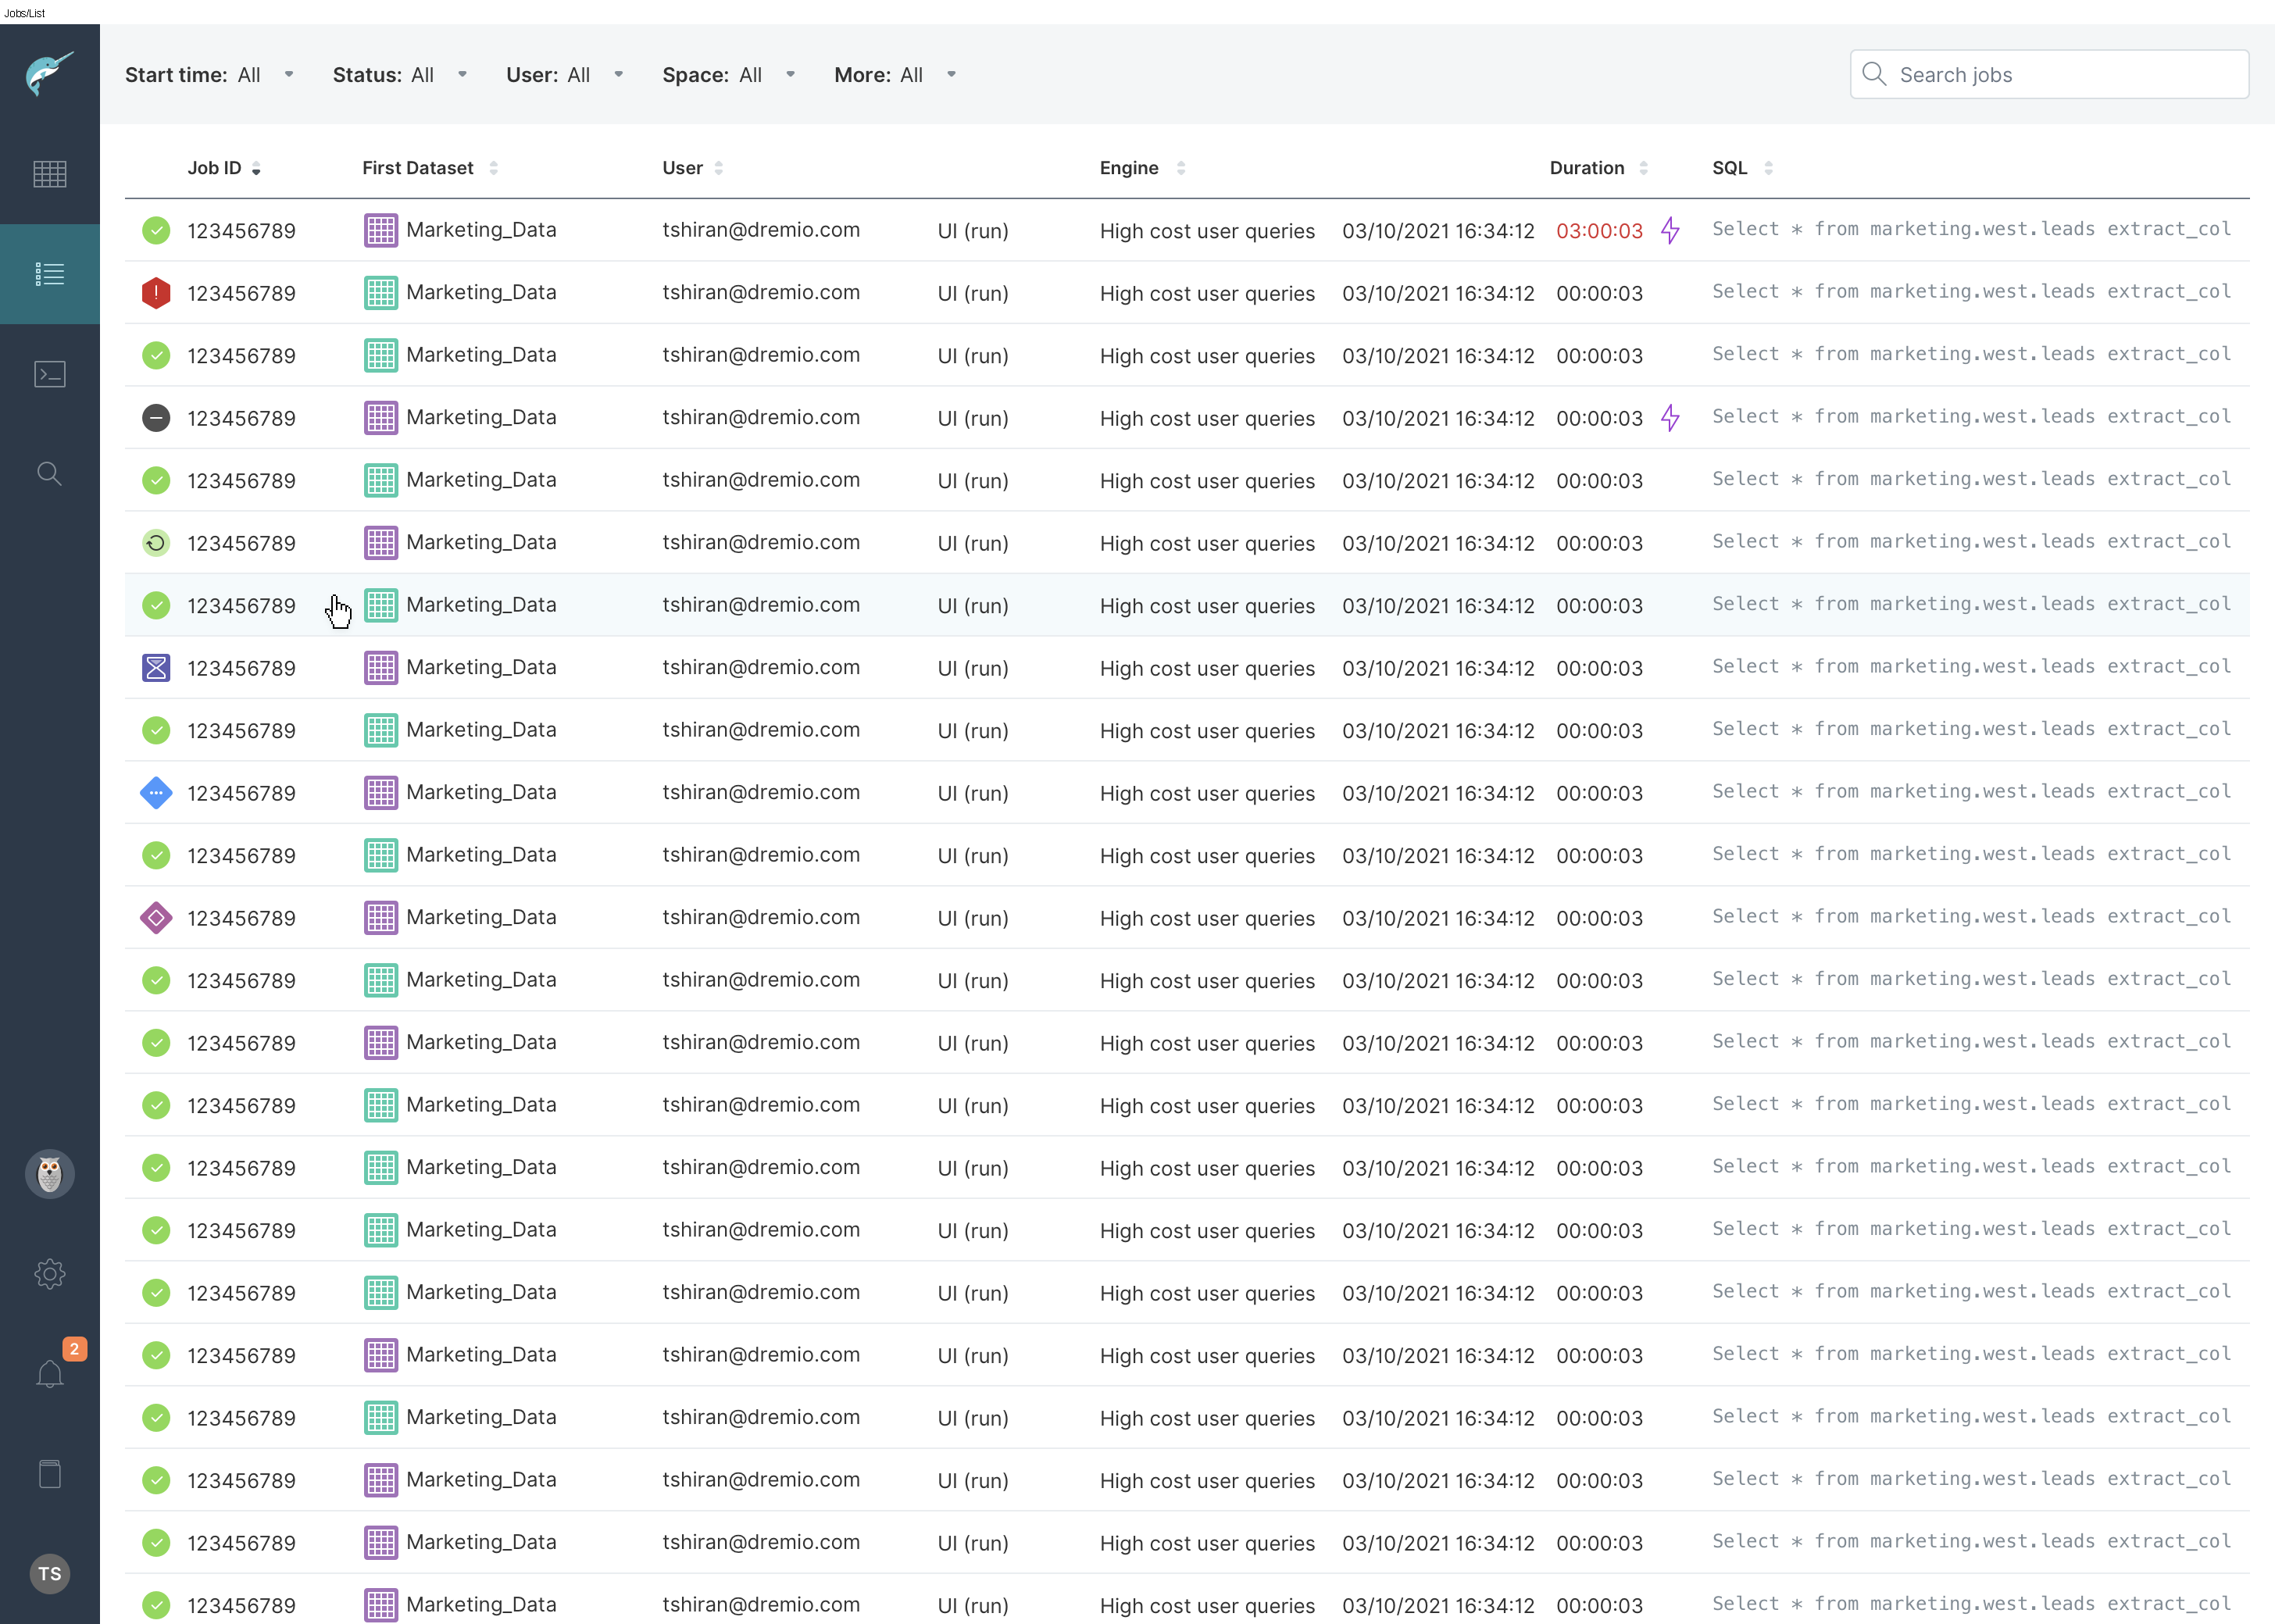Click the red failed job status icon
The height and width of the screenshot is (1624, 2275).
point(156,293)
